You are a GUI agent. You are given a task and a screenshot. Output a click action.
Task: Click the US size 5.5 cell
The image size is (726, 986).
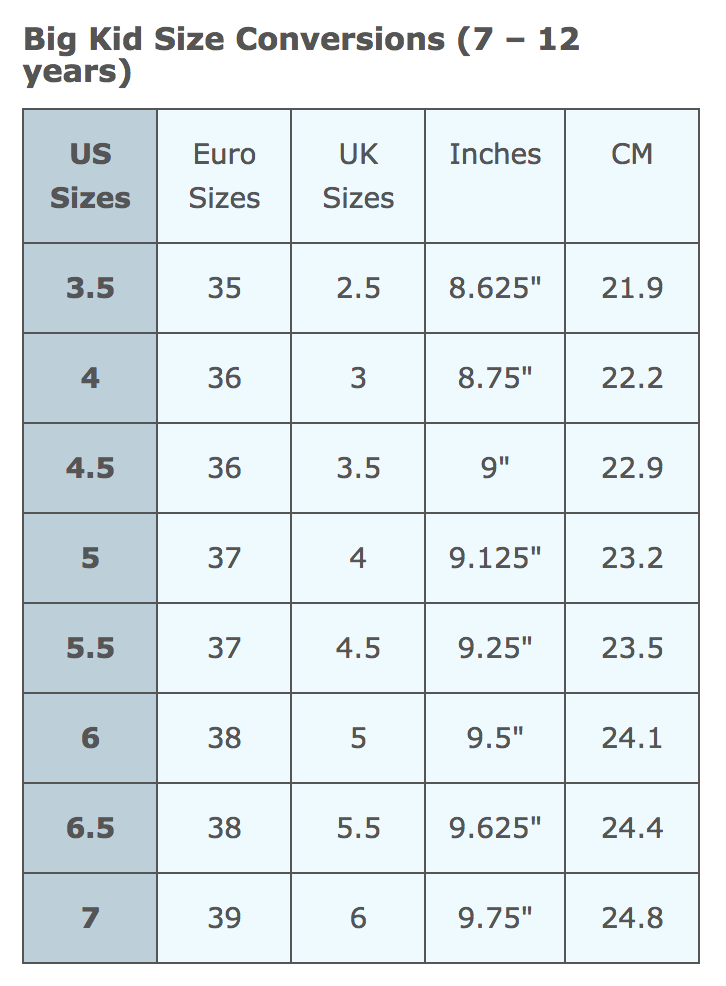coord(90,648)
